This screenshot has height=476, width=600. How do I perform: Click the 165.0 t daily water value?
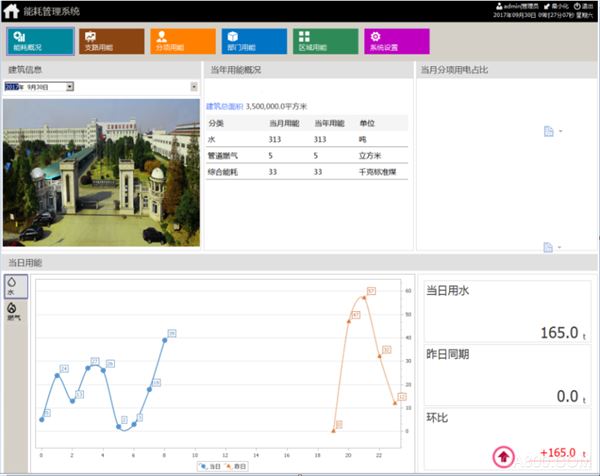coord(563,333)
